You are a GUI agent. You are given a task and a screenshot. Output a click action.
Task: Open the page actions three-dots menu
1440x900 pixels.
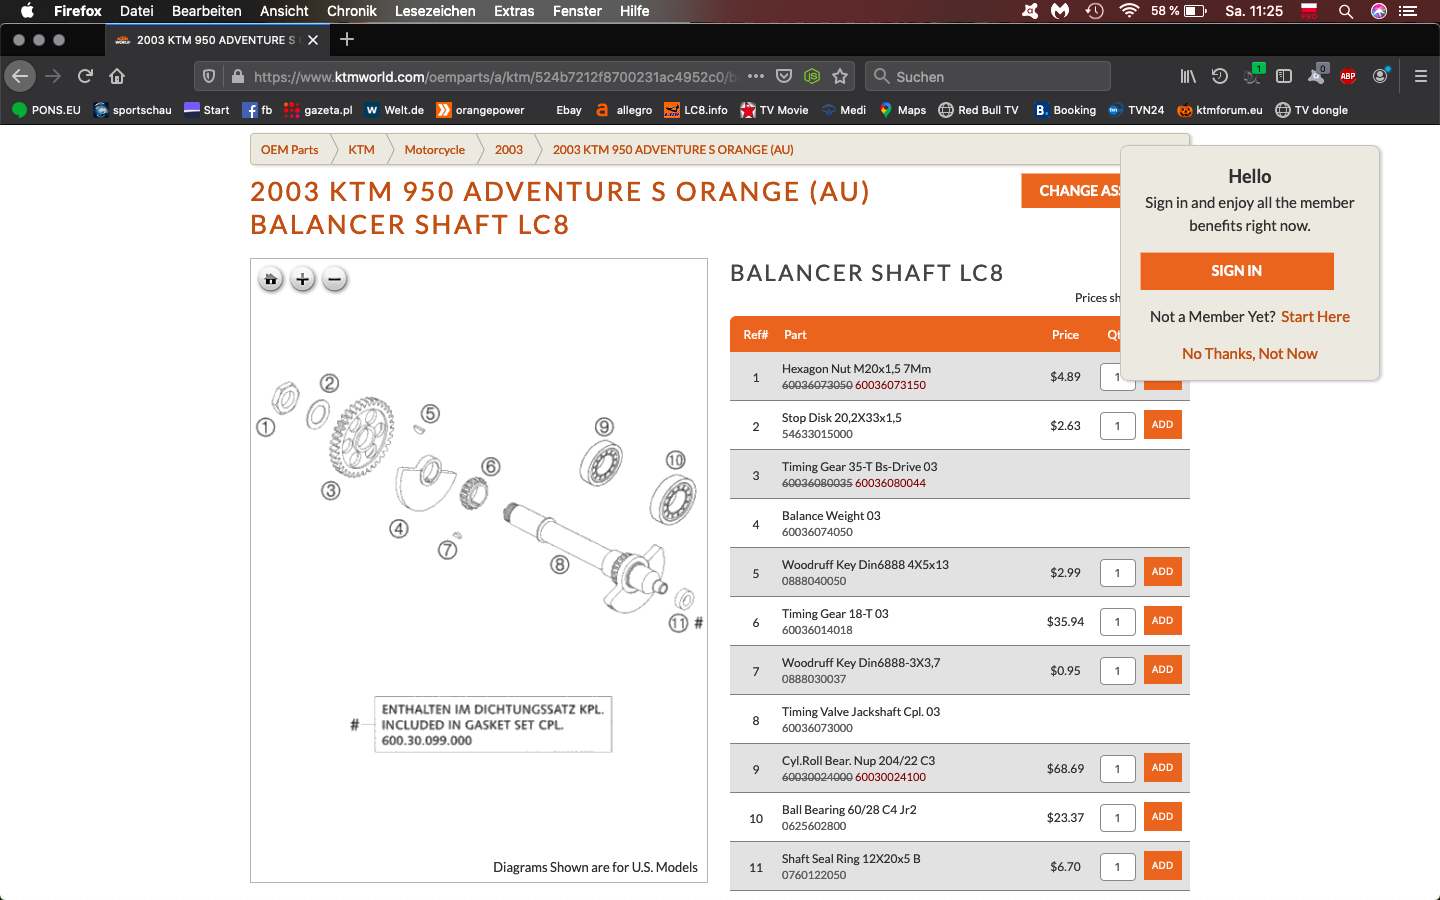pos(756,76)
